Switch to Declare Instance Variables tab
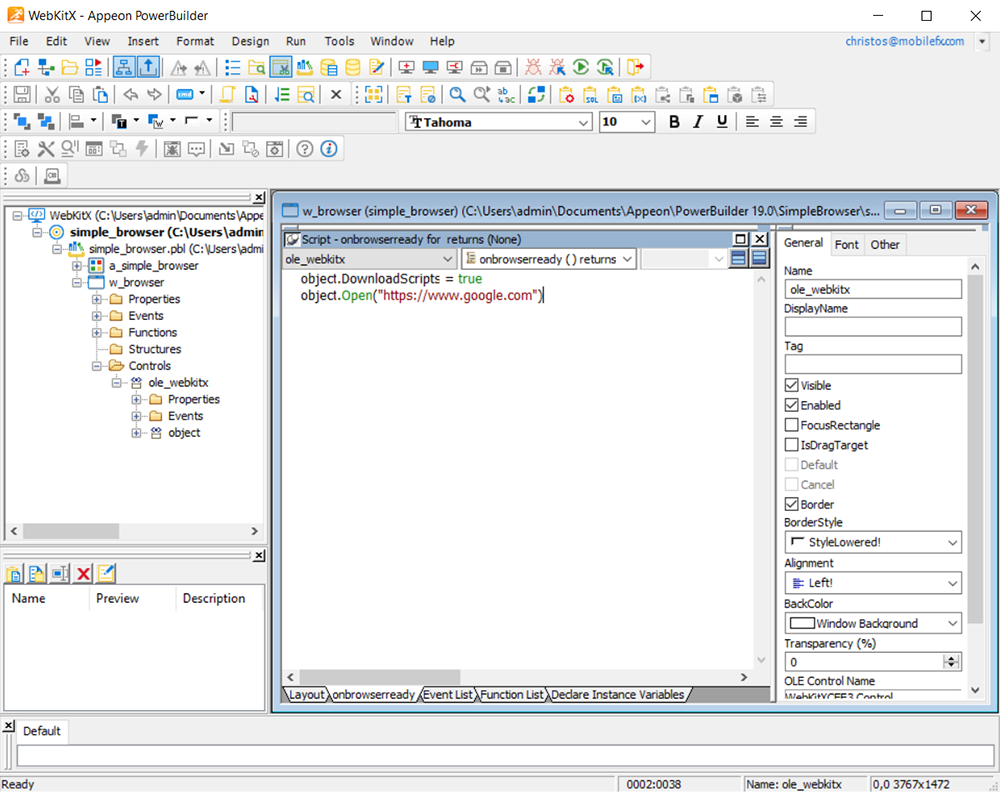This screenshot has height=792, width=1000. (617, 694)
